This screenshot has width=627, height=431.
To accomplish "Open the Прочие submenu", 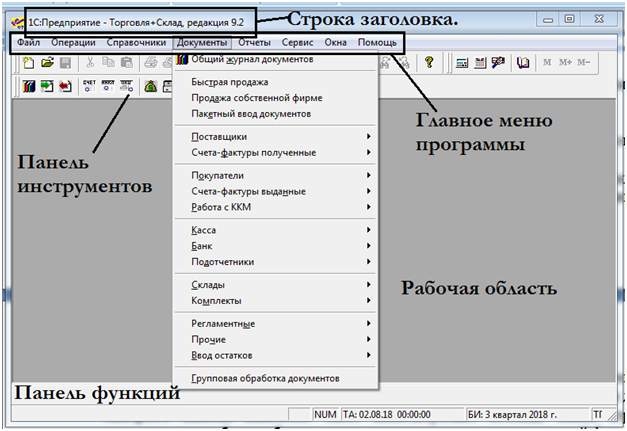I will 276,339.
